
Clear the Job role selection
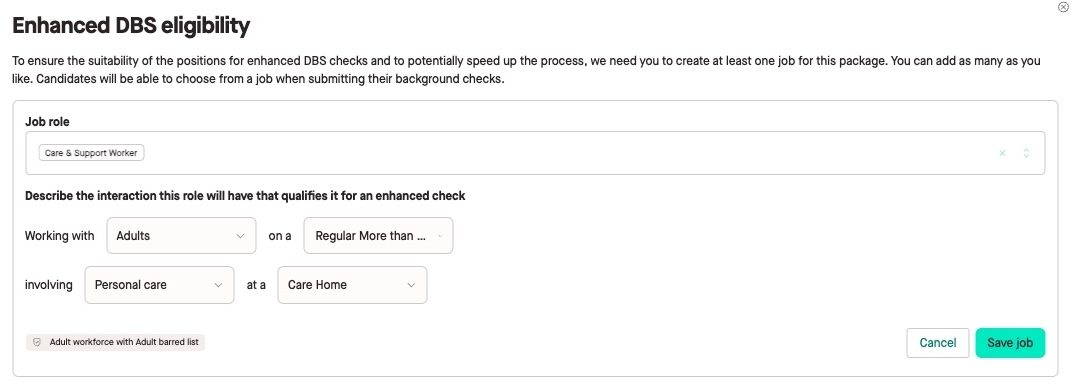(x=1002, y=153)
